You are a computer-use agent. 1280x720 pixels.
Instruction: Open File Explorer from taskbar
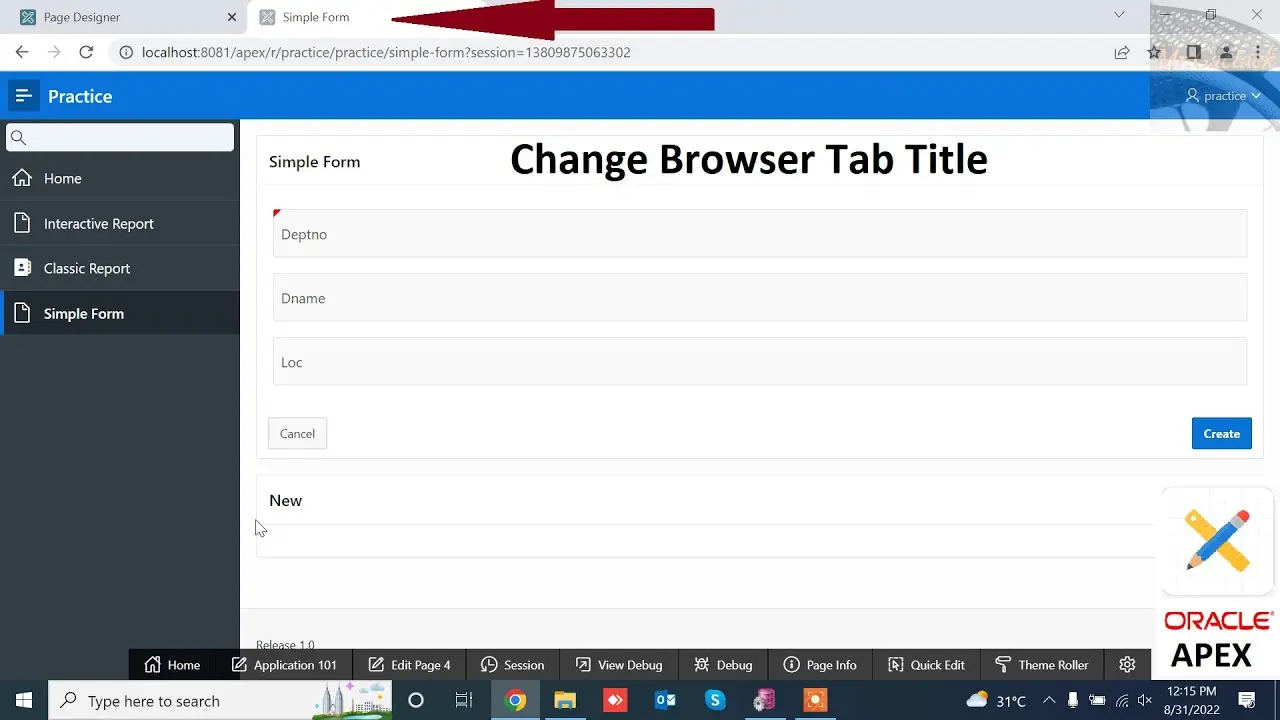(565, 700)
